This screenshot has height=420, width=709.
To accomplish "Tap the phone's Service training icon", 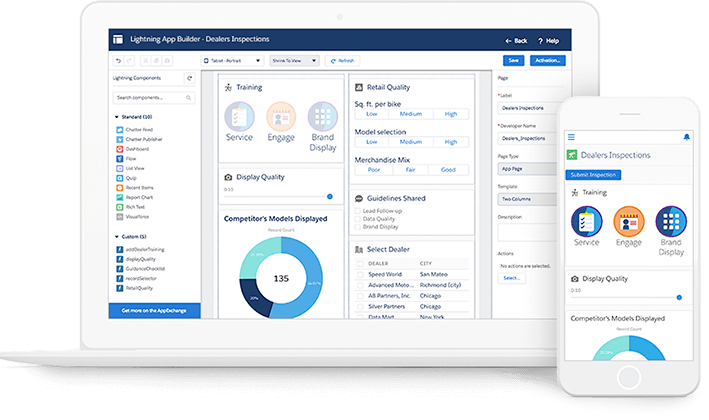I will tap(586, 222).
